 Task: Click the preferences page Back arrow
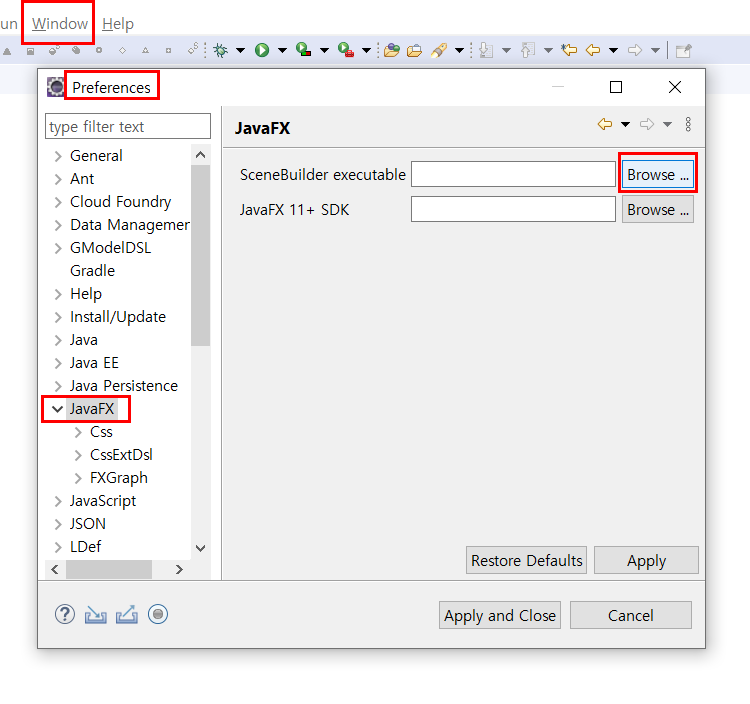point(605,124)
